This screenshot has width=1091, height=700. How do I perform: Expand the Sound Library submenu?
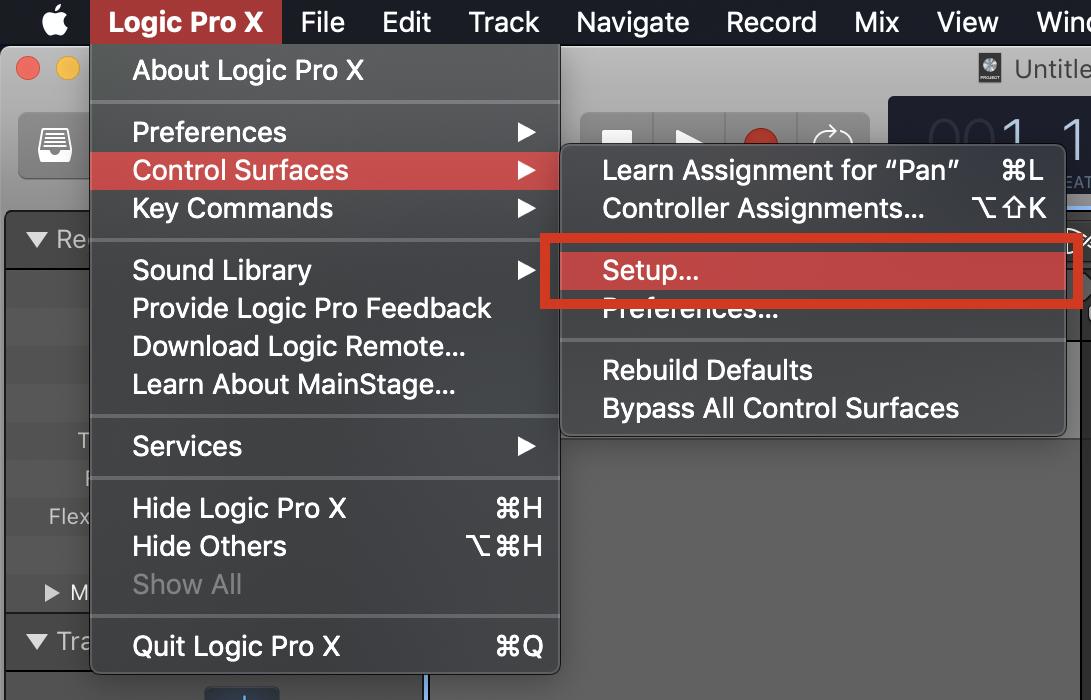325,270
